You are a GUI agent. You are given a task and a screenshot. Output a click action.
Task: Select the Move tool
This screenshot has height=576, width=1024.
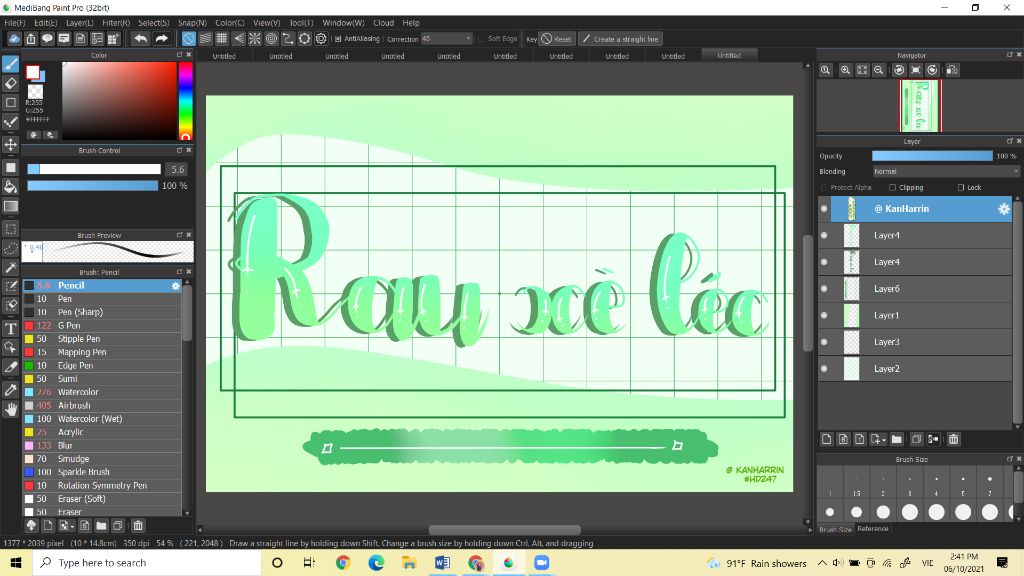pyautogui.click(x=10, y=144)
